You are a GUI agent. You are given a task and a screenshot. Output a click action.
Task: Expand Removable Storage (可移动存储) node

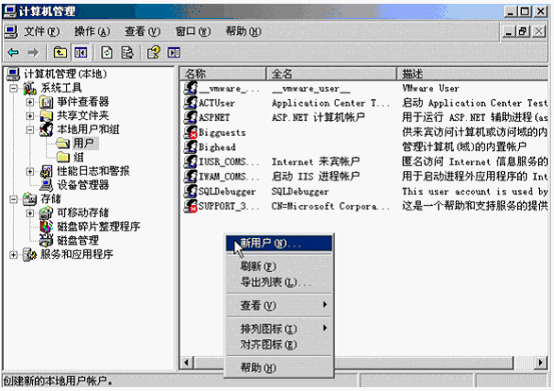pos(30,213)
